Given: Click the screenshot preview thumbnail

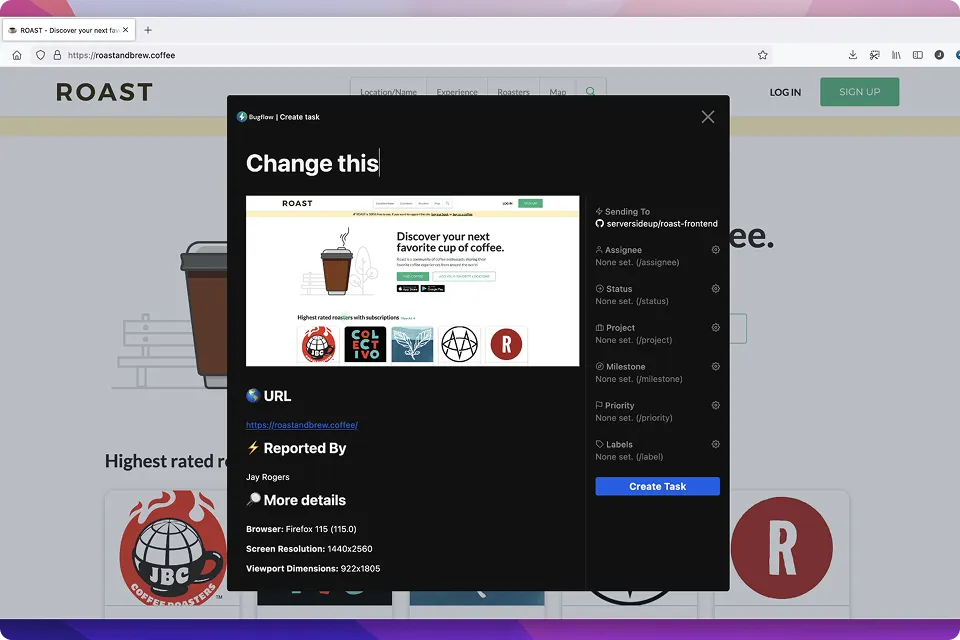Looking at the screenshot, I should pos(412,280).
